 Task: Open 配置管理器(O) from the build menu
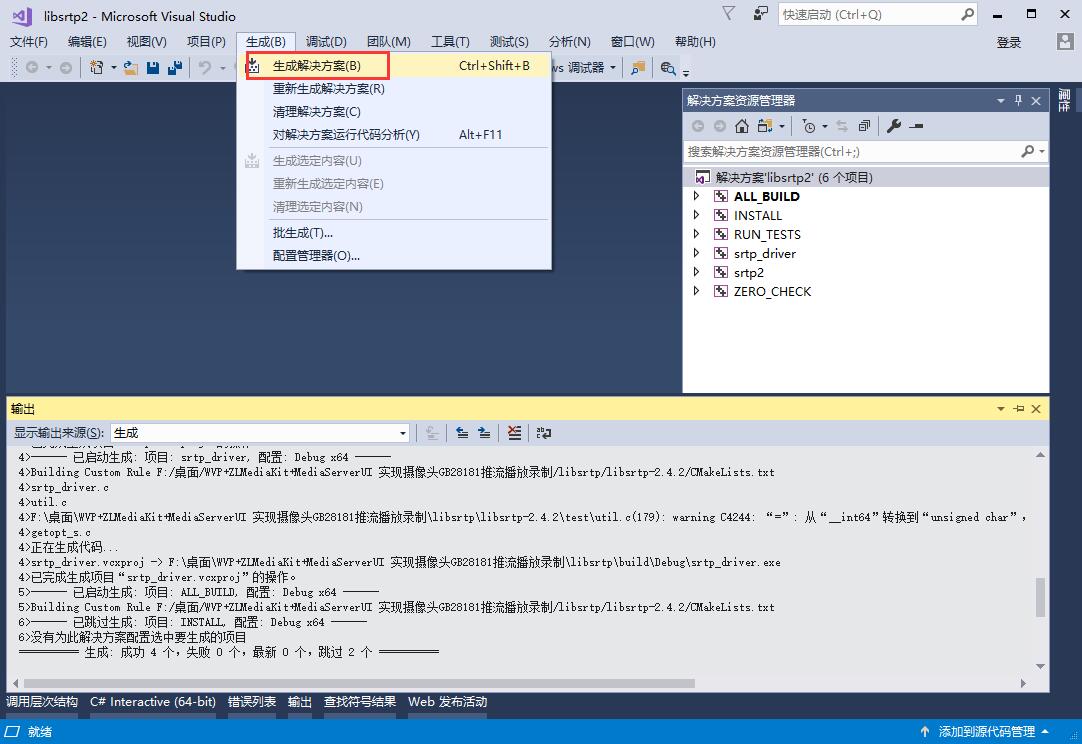[316, 255]
